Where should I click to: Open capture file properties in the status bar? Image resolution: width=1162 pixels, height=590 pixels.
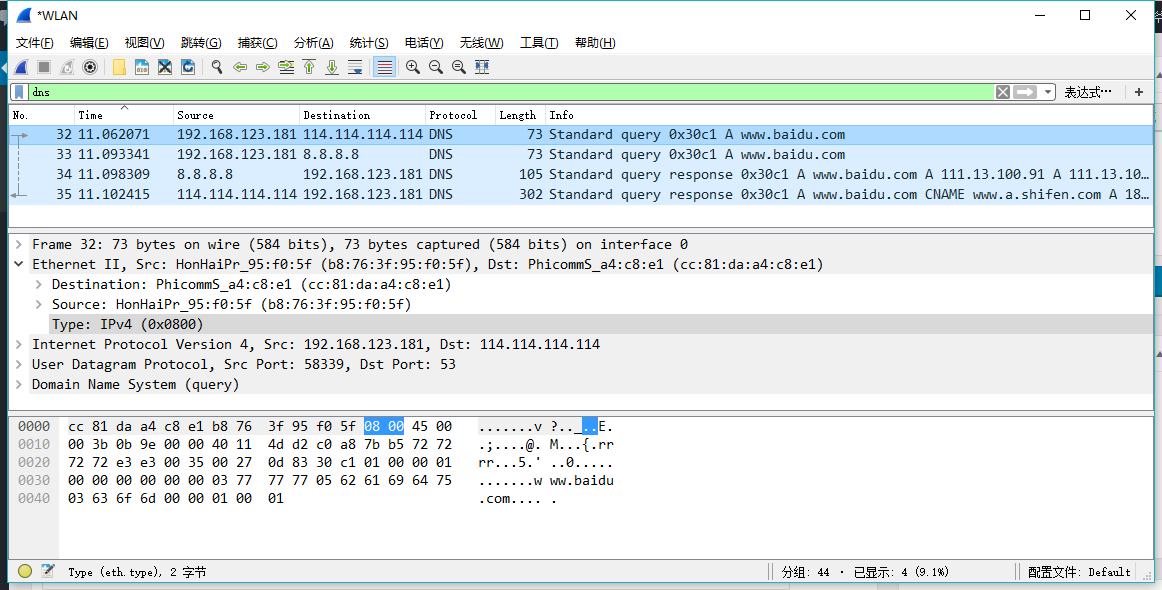[x=48, y=571]
